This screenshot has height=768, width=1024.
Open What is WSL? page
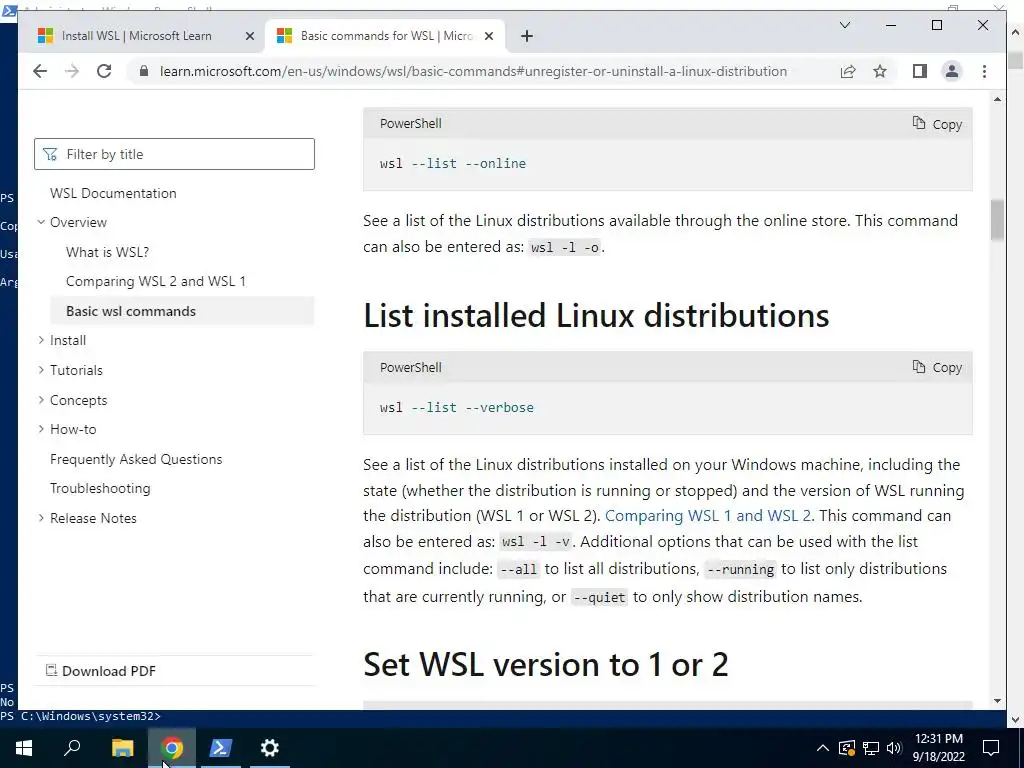coord(107,252)
